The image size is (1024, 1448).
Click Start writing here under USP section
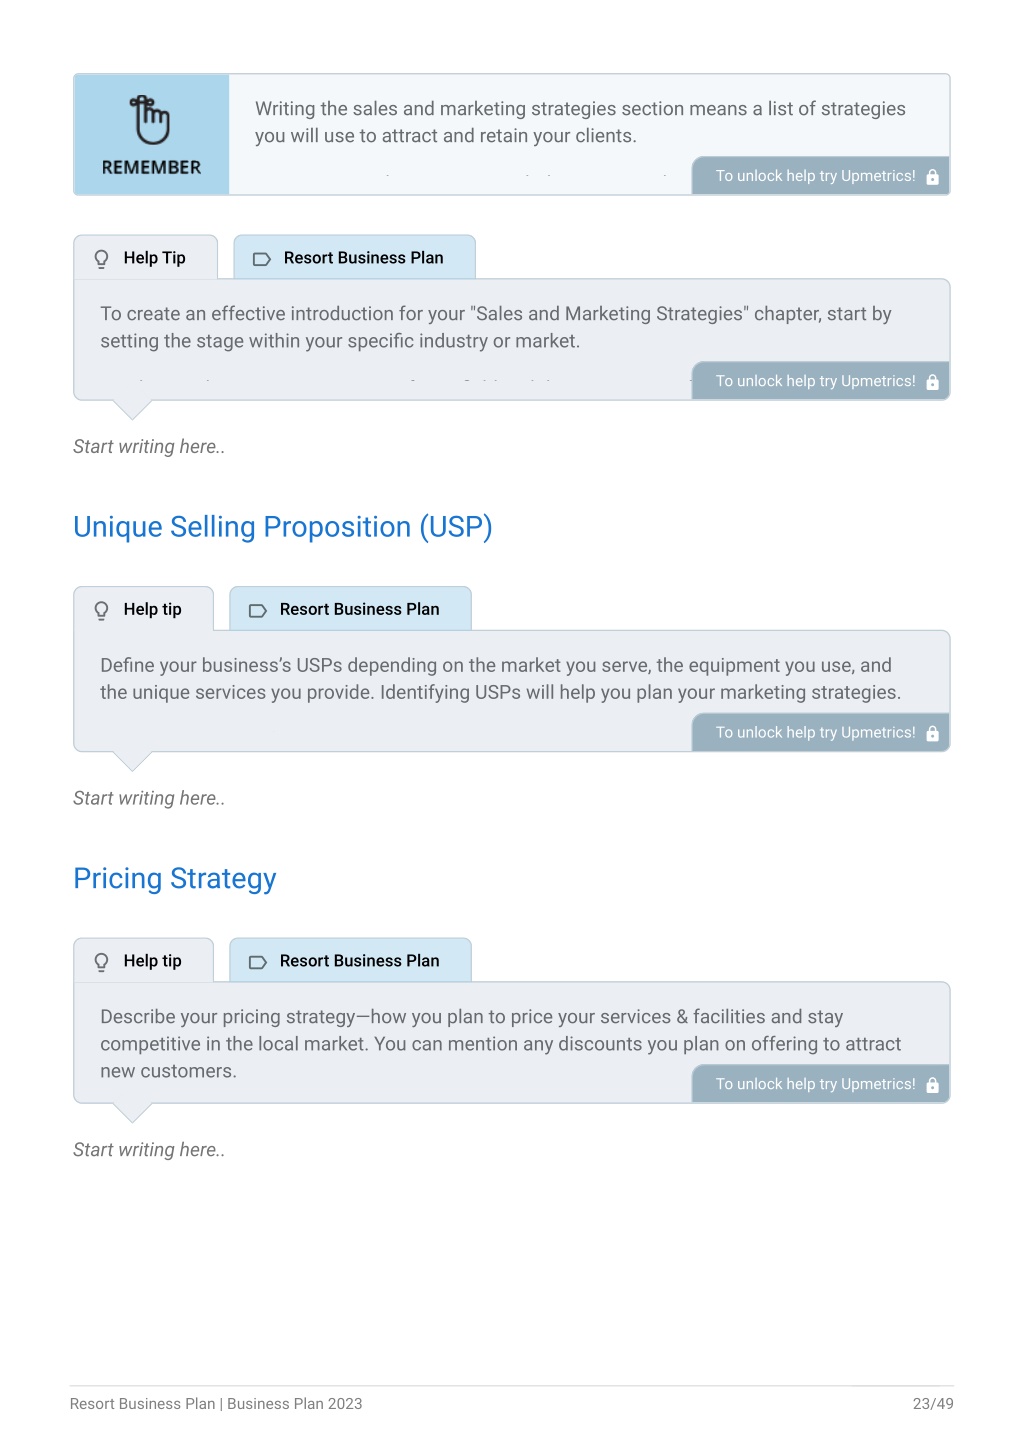[x=149, y=798]
